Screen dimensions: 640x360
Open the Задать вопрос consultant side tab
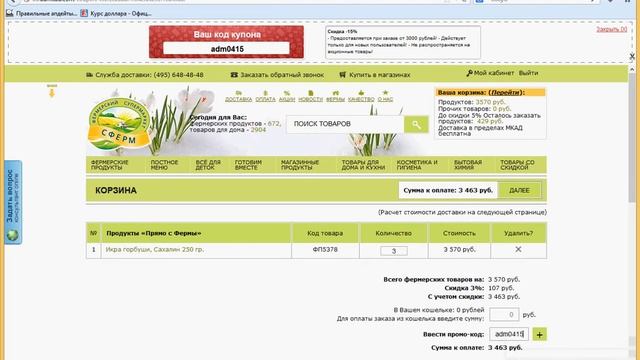click(x=13, y=202)
